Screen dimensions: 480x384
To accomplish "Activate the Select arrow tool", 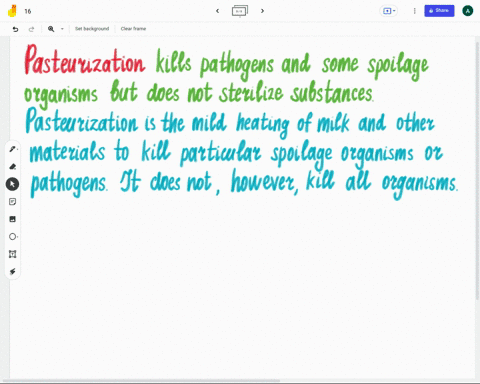I will [x=12, y=184].
